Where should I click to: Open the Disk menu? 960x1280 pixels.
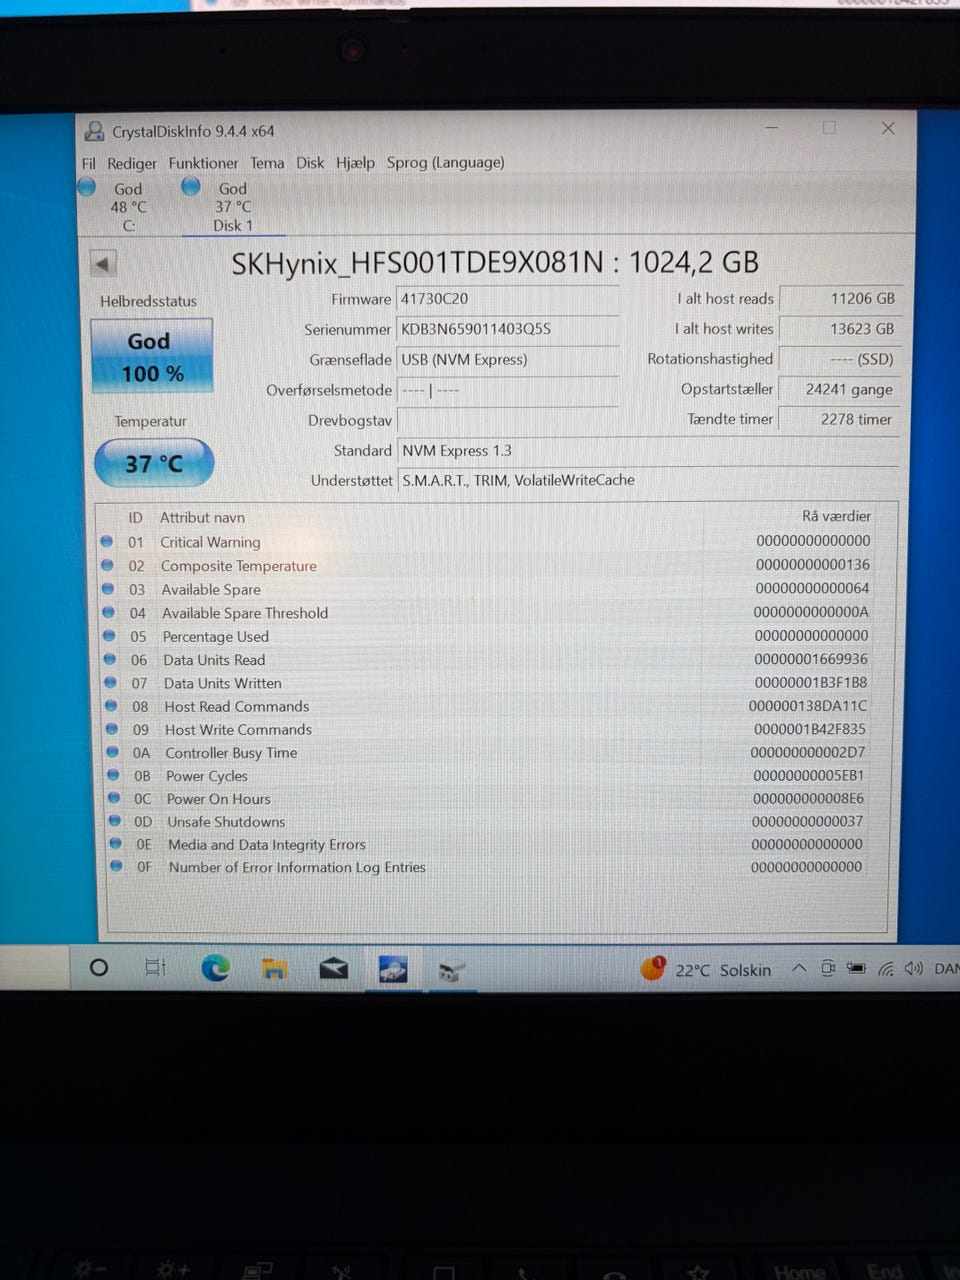[310, 162]
